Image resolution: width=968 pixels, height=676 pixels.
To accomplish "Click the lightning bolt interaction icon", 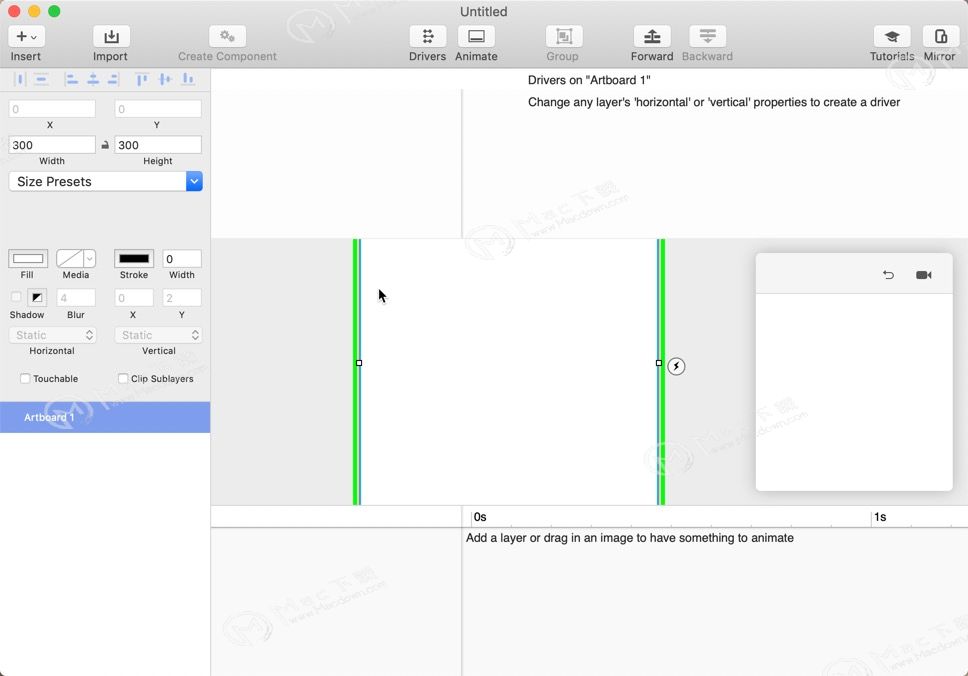I will (x=676, y=366).
